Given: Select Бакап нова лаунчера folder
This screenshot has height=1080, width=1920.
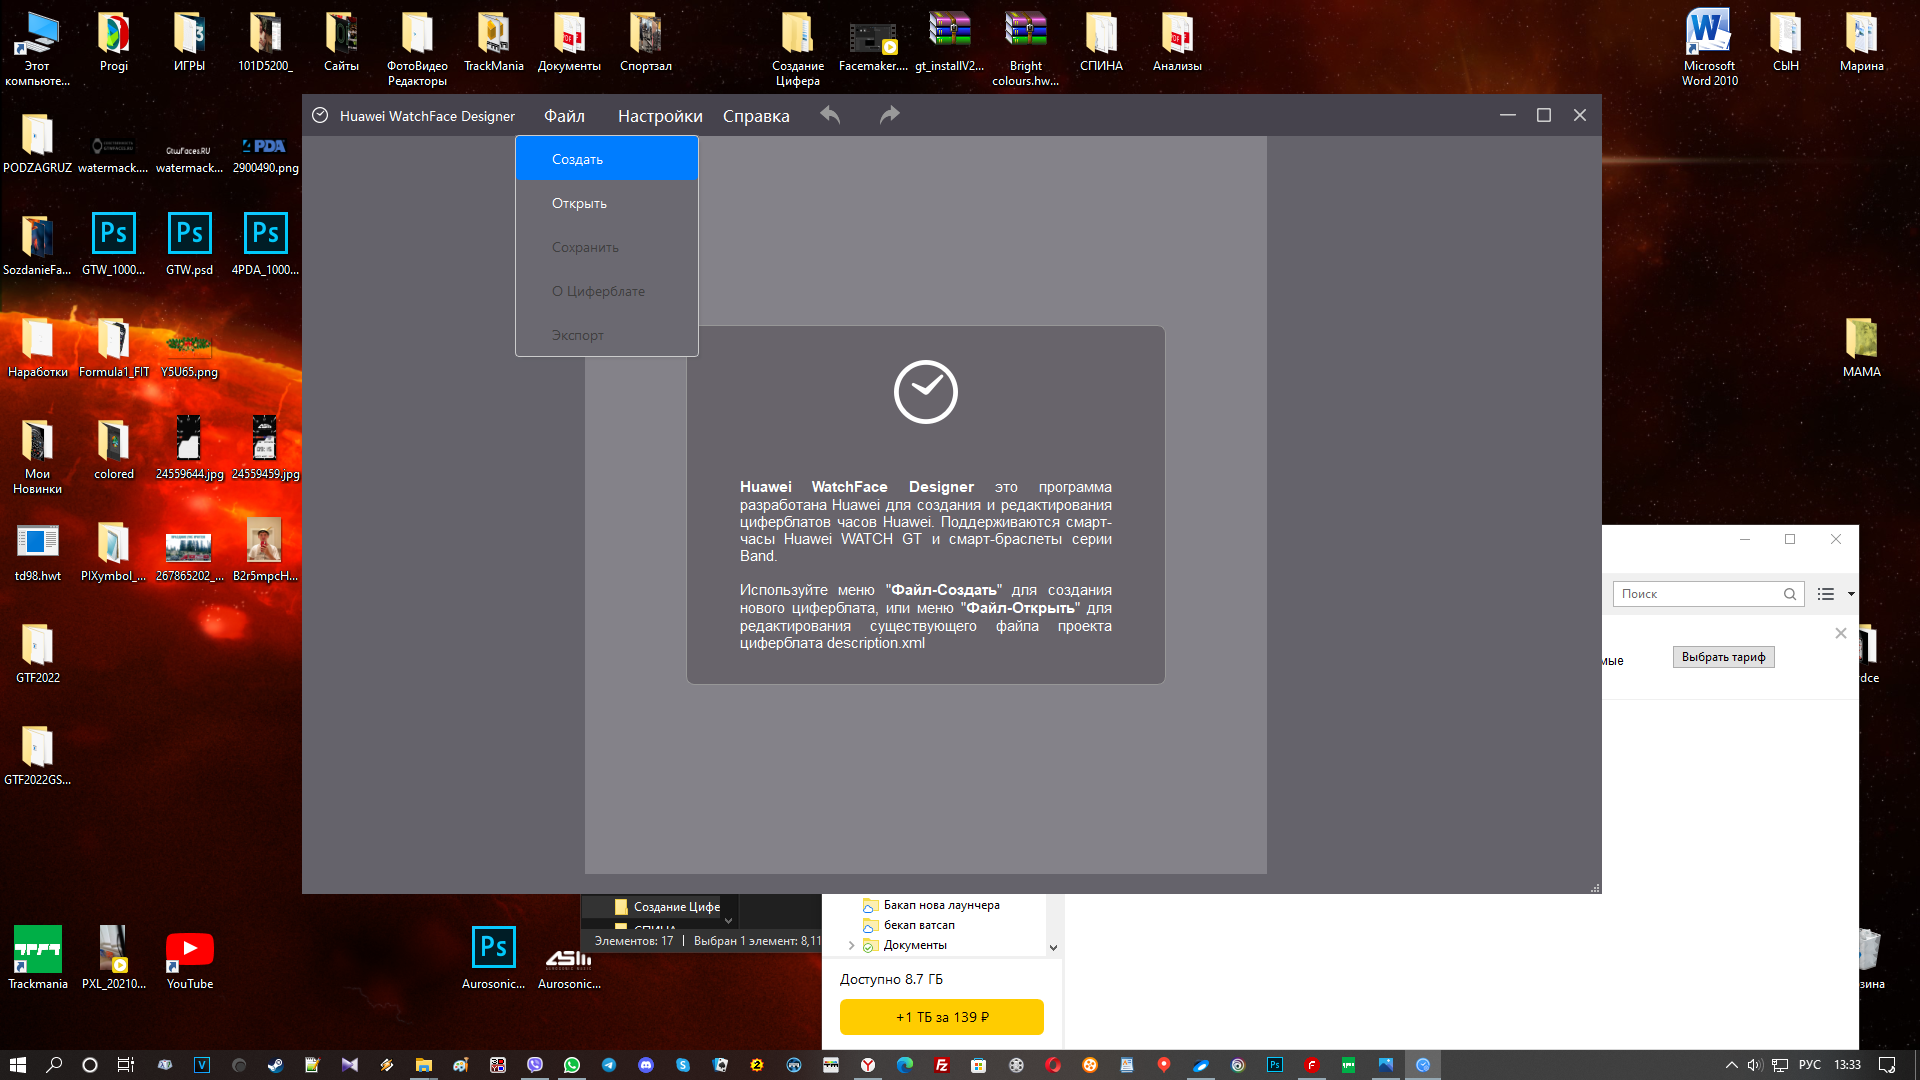Looking at the screenshot, I should click(x=931, y=905).
